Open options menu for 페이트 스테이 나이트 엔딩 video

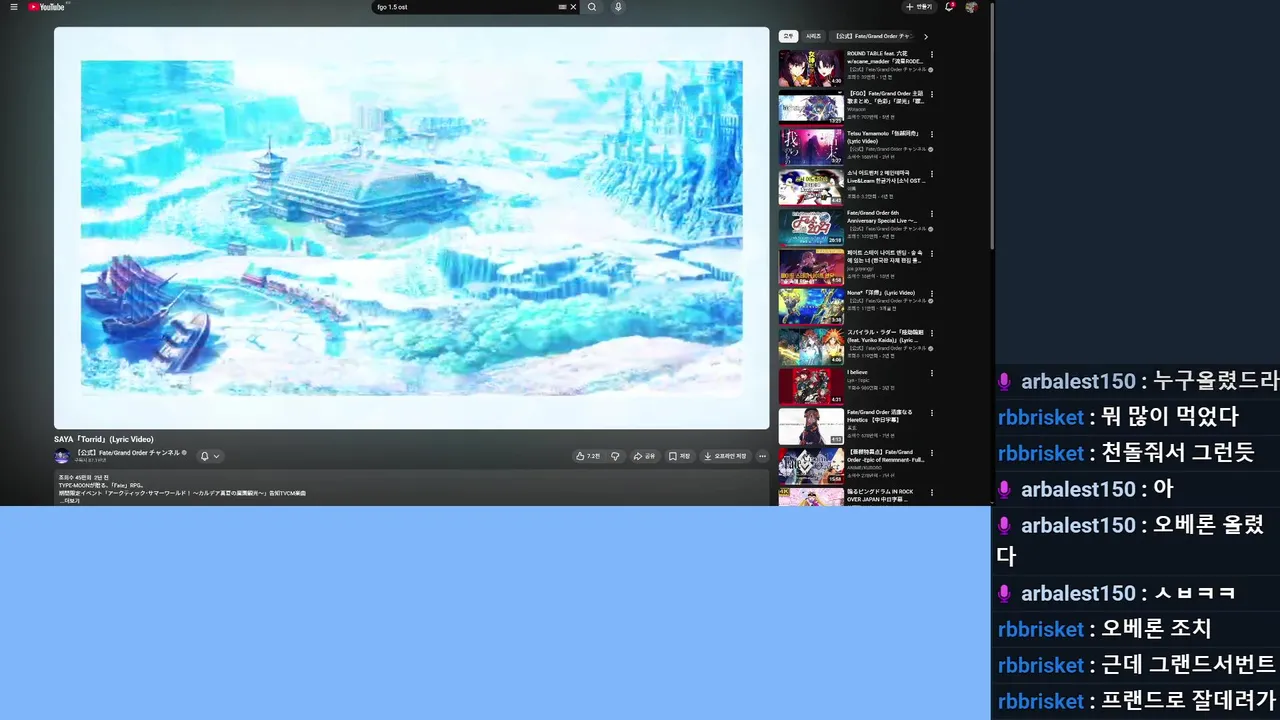(x=932, y=253)
